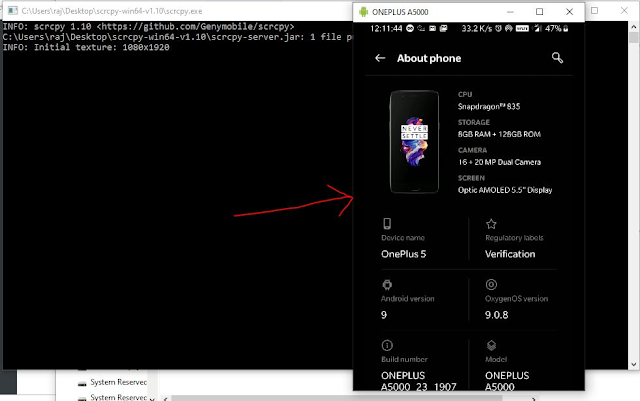Click the console scrollbar up arrow
Screen dimensions: 640x401
(x=633, y=27)
